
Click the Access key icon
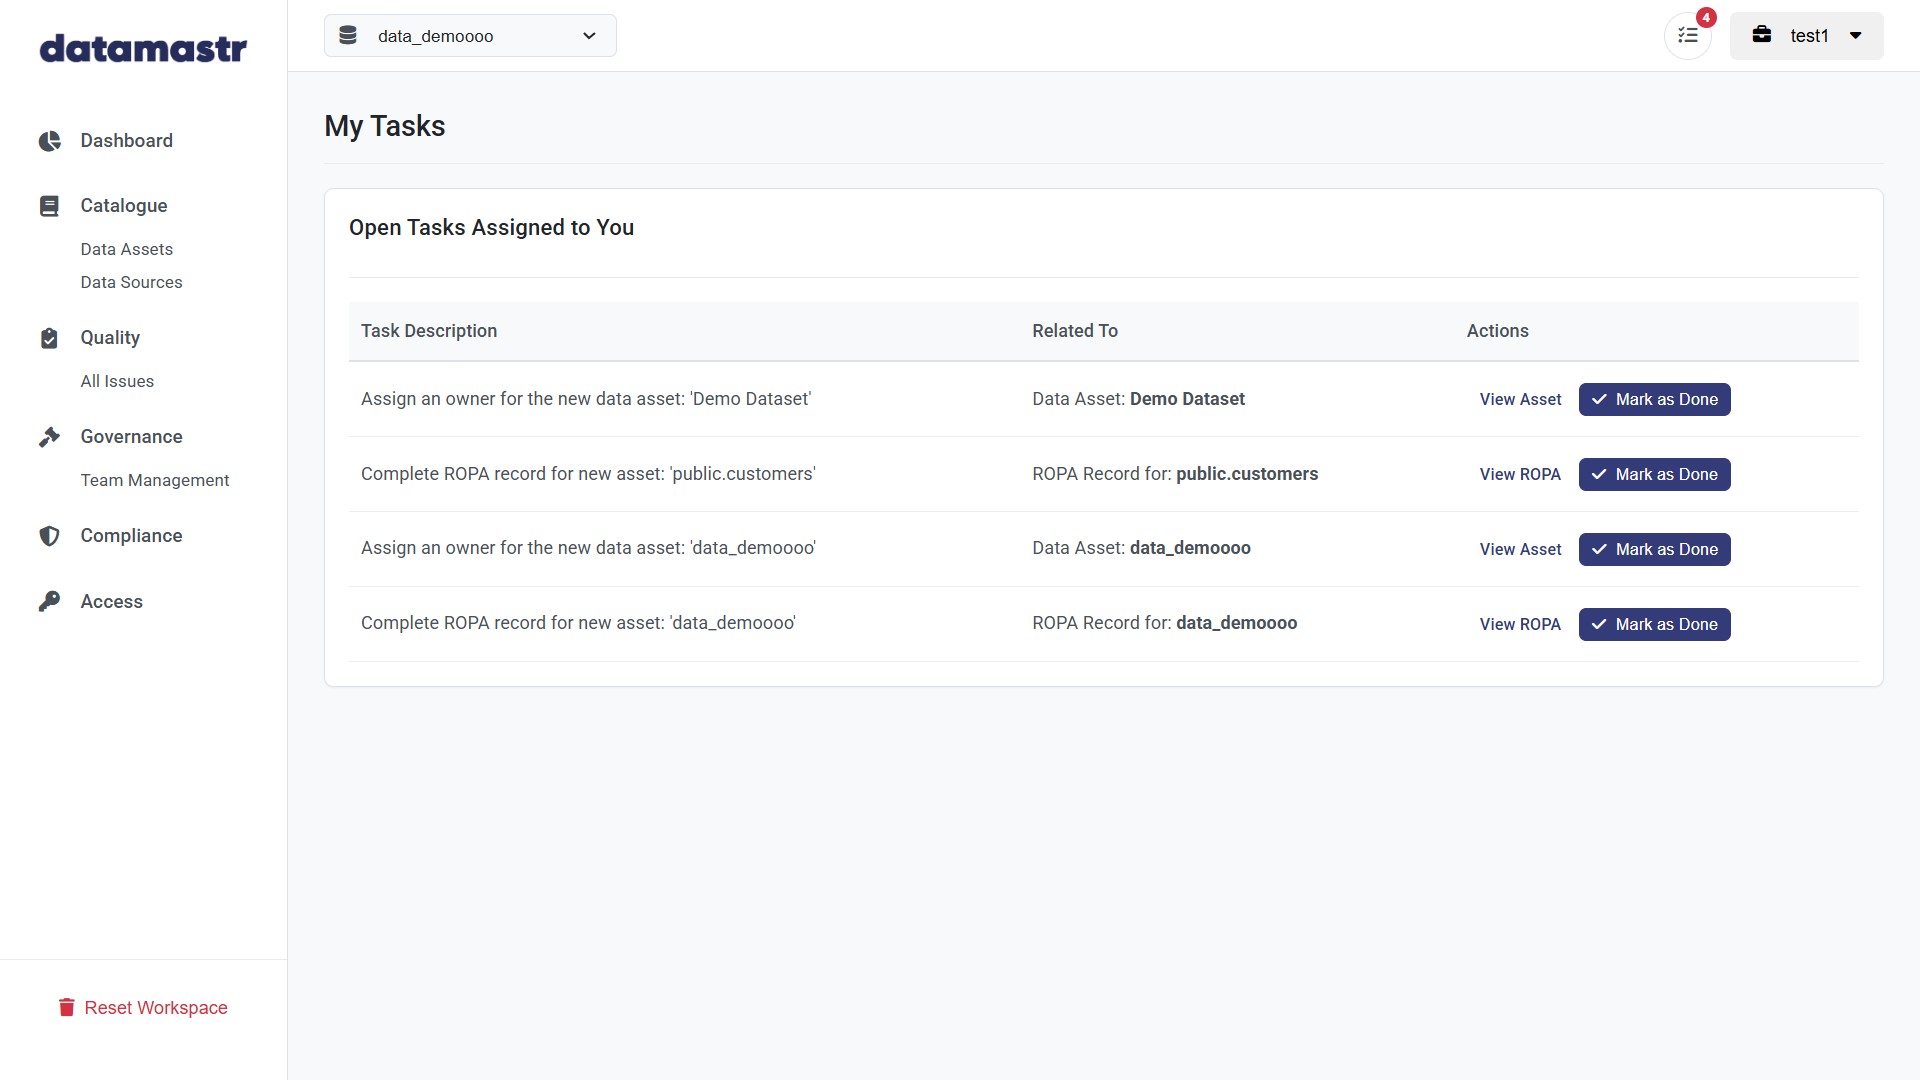[x=49, y=602]
